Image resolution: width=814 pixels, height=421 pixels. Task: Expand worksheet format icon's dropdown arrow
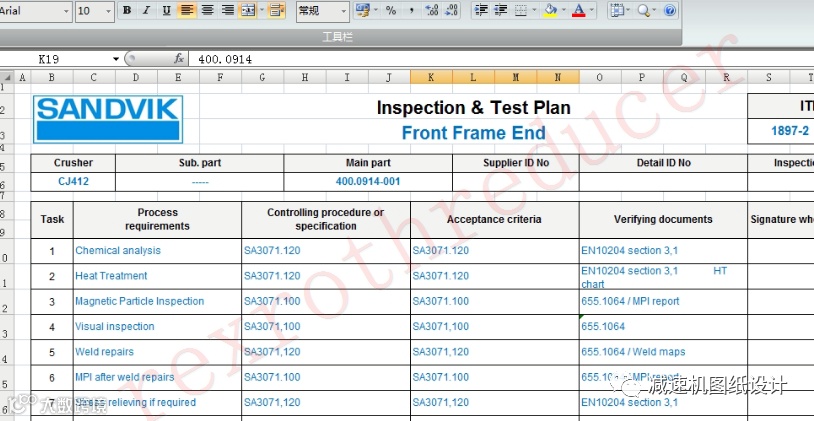click(x=628, y=10)
